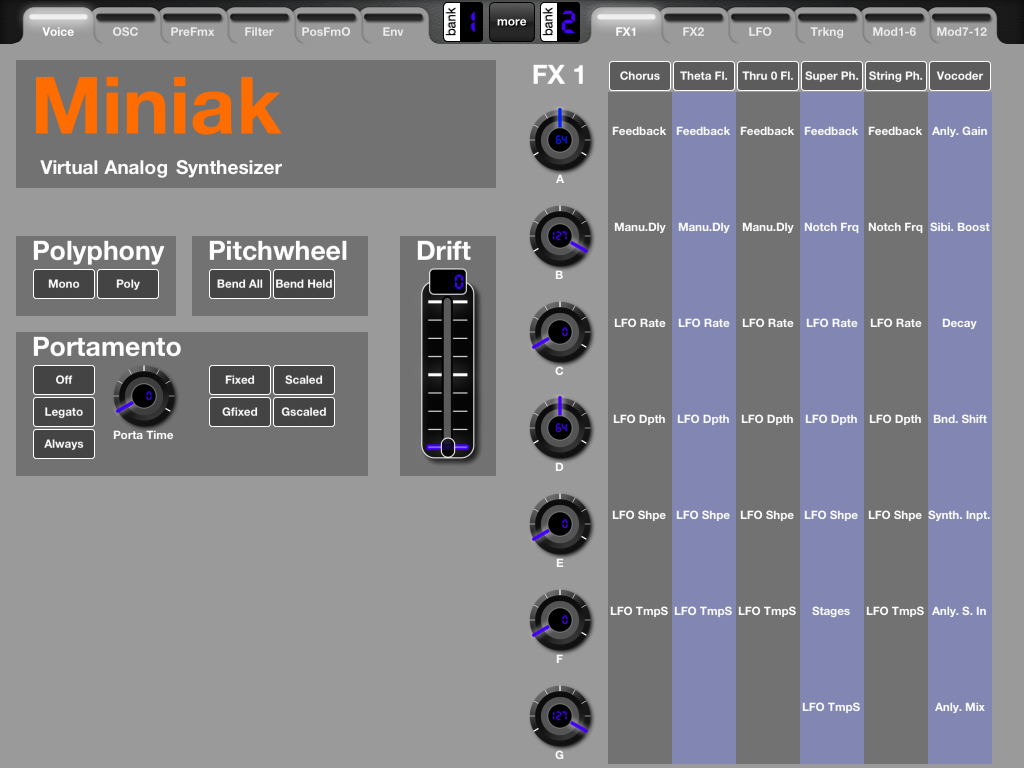Choose Bend Held pitchwheel mode
This screenshot has height=768, width=1024.
click(x=304, y=284)
